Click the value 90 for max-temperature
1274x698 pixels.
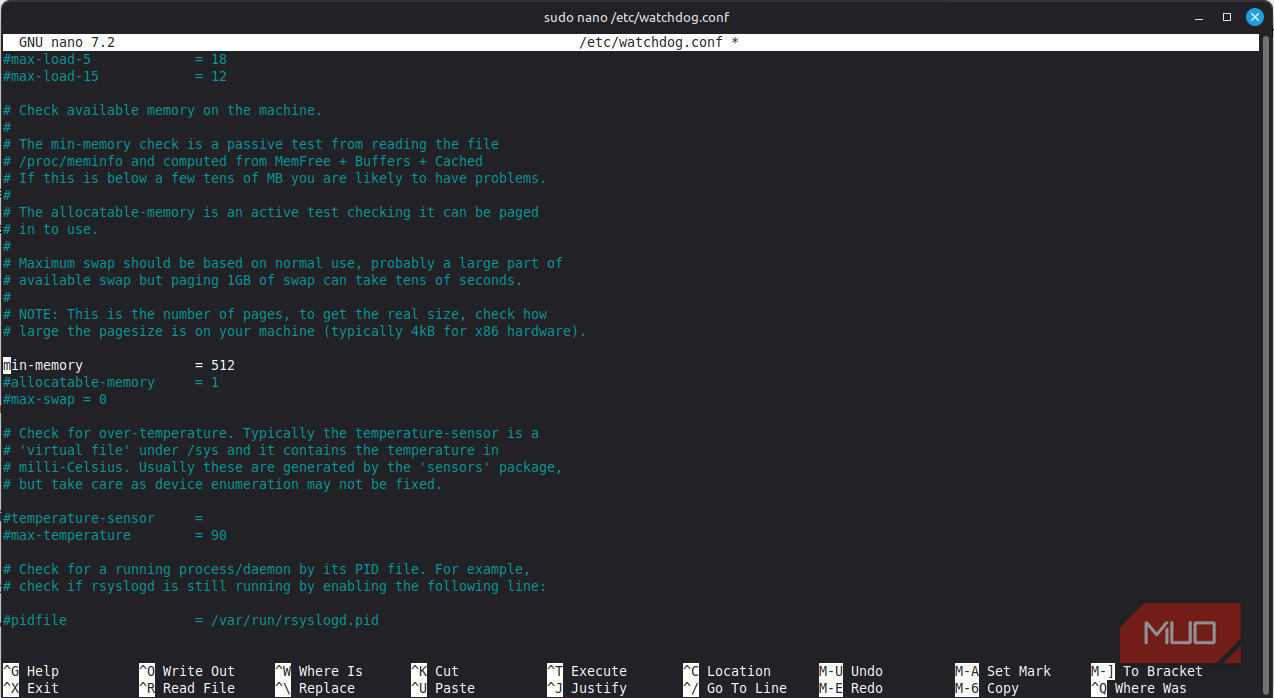(219, 535)
